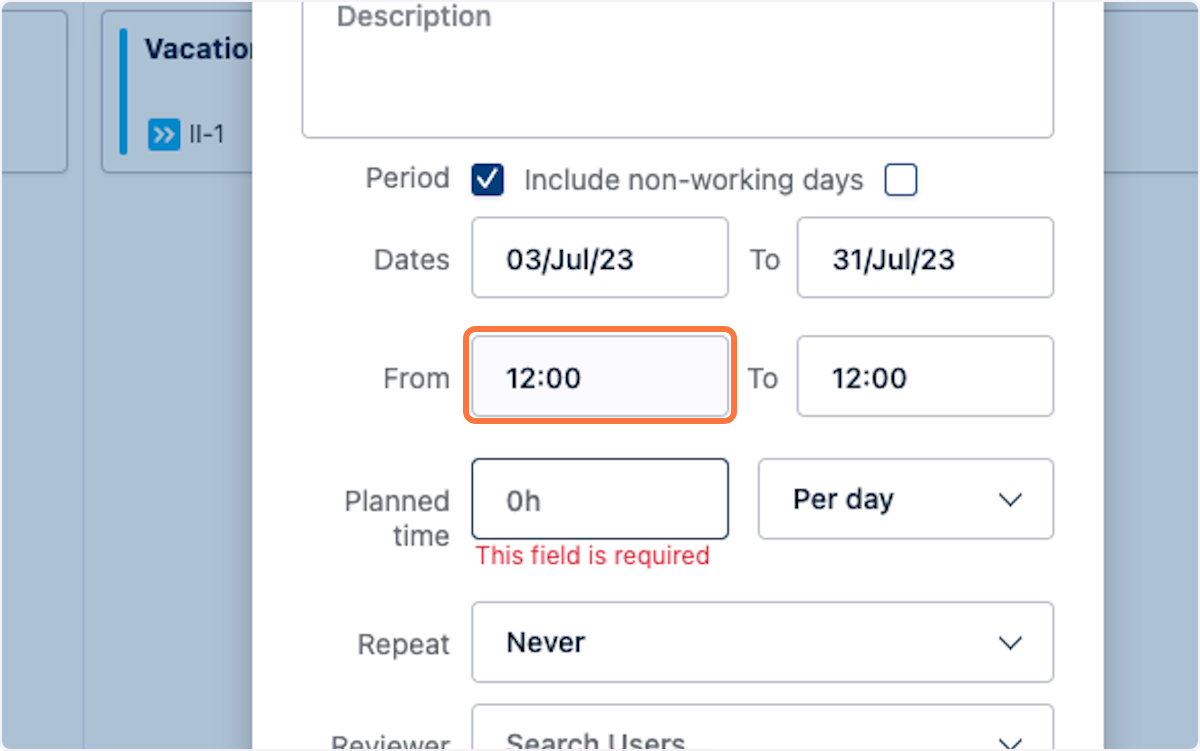Click the blue II-1 issue type icon

tap(163, 134)
